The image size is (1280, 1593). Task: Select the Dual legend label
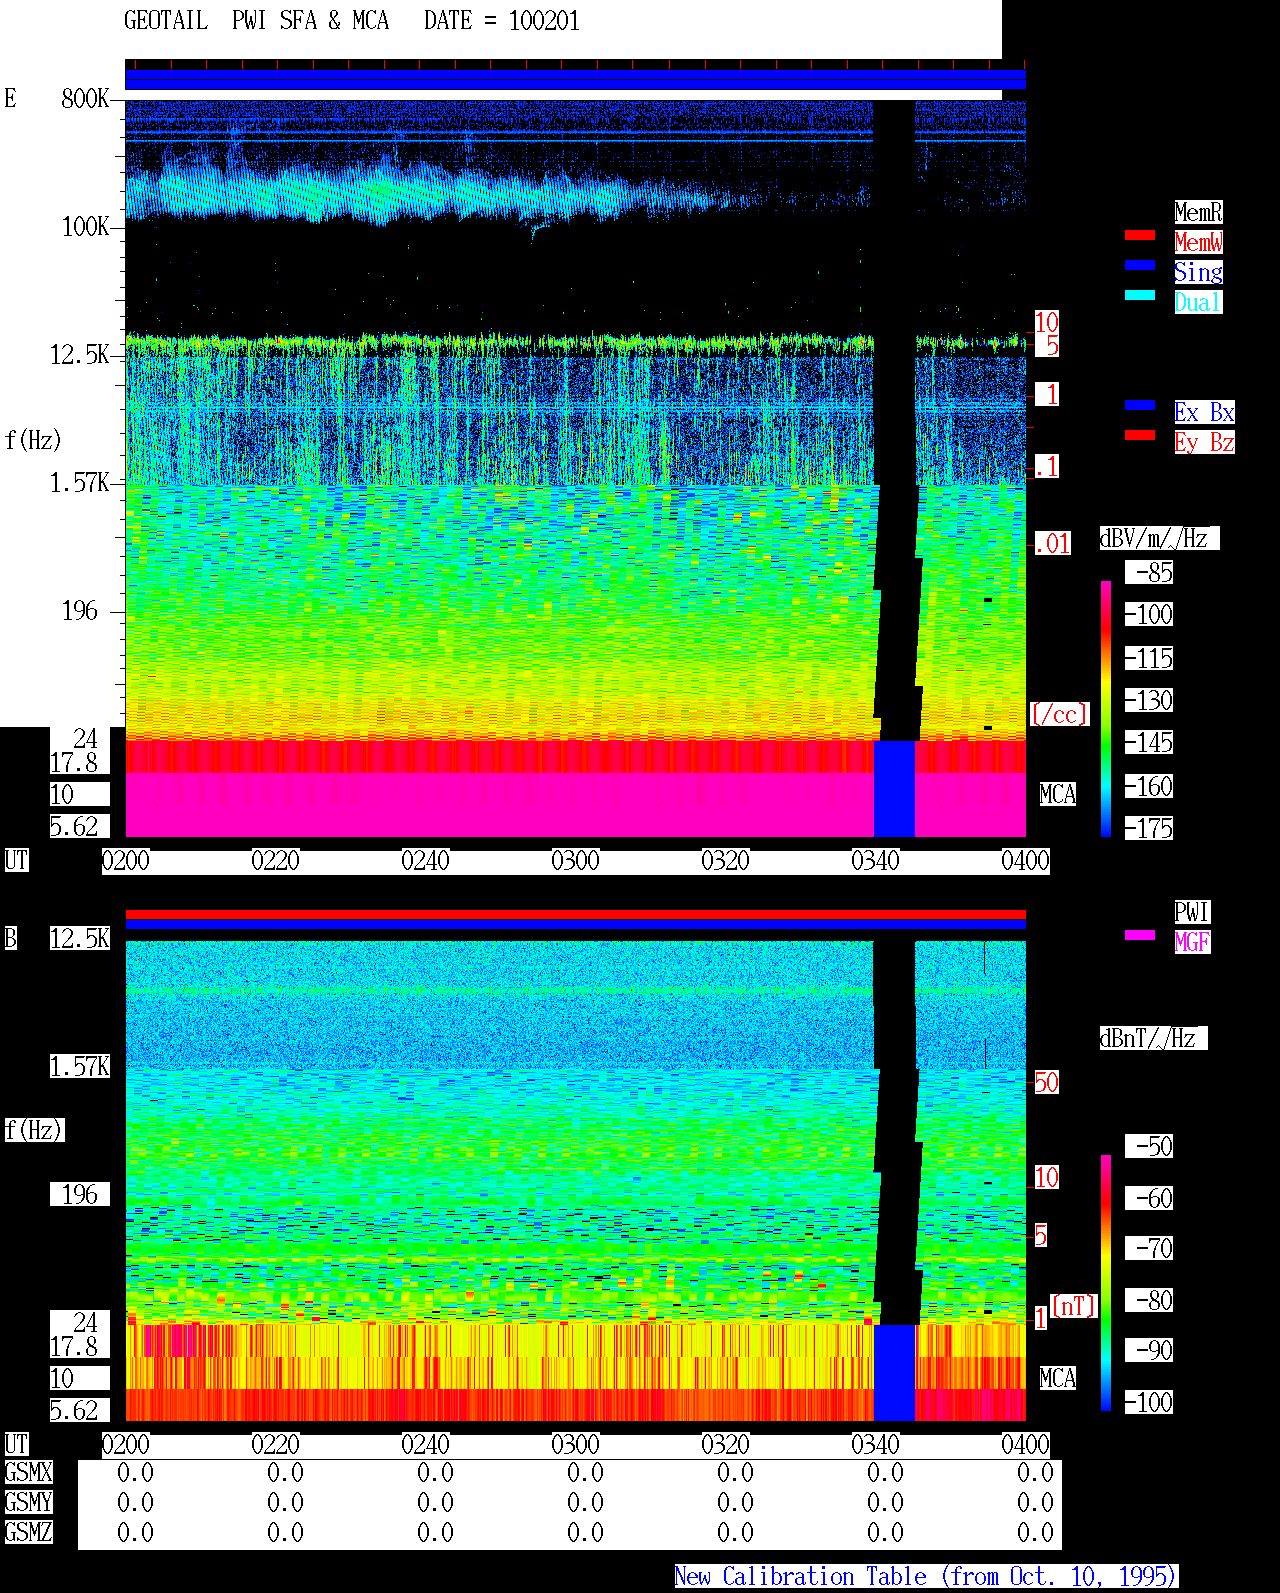click(1198, 302)
